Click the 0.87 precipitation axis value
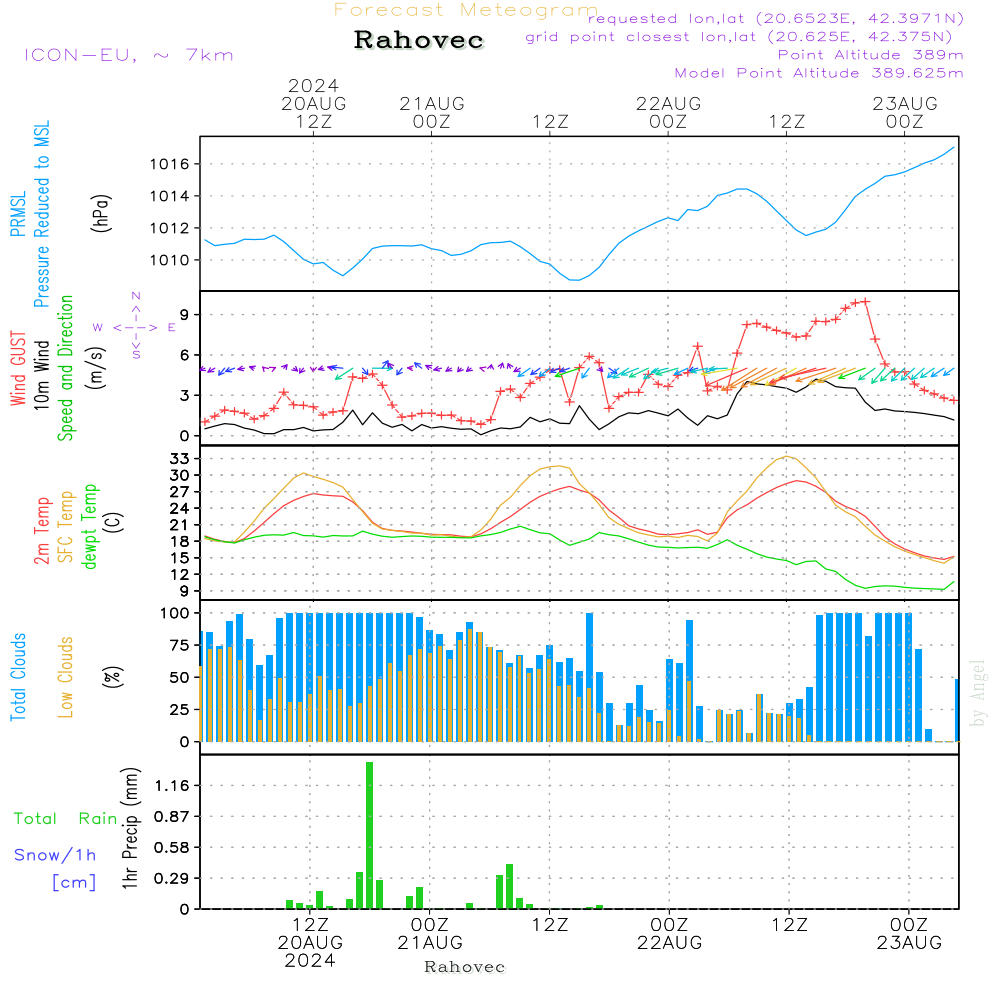Screen dimensions: 1000x1000 (x=172, y=817)
